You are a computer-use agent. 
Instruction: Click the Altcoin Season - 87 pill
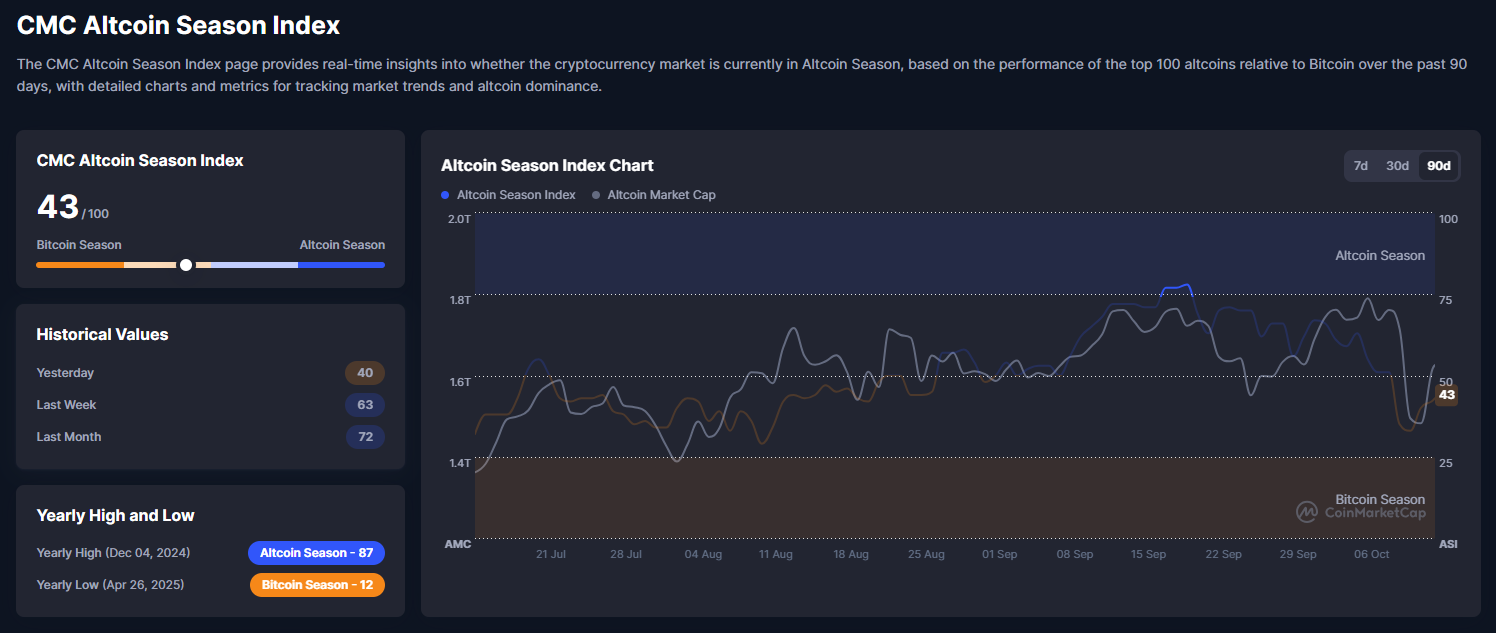(316, 553)
